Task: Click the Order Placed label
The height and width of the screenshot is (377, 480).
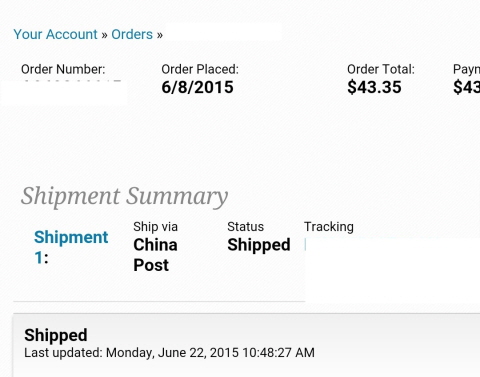Action: click(200, 69)
